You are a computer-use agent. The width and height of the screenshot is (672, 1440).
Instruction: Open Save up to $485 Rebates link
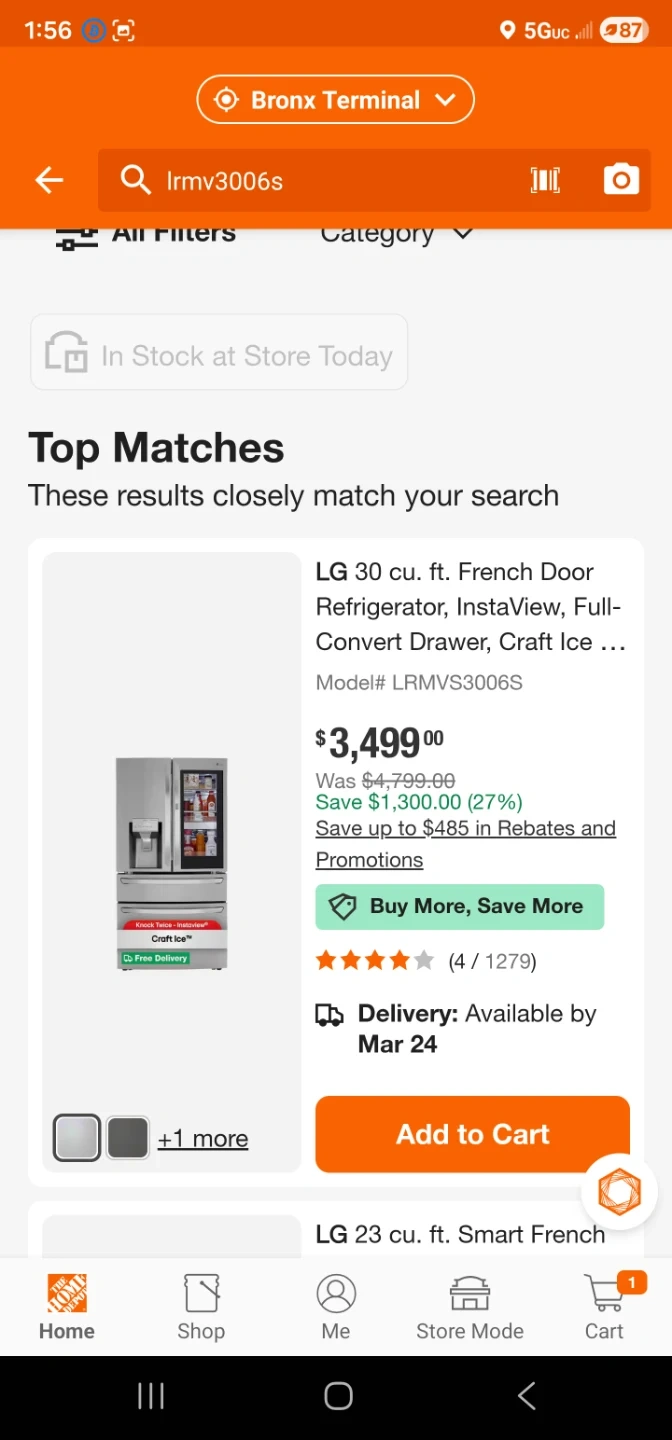tap(465, 843)
